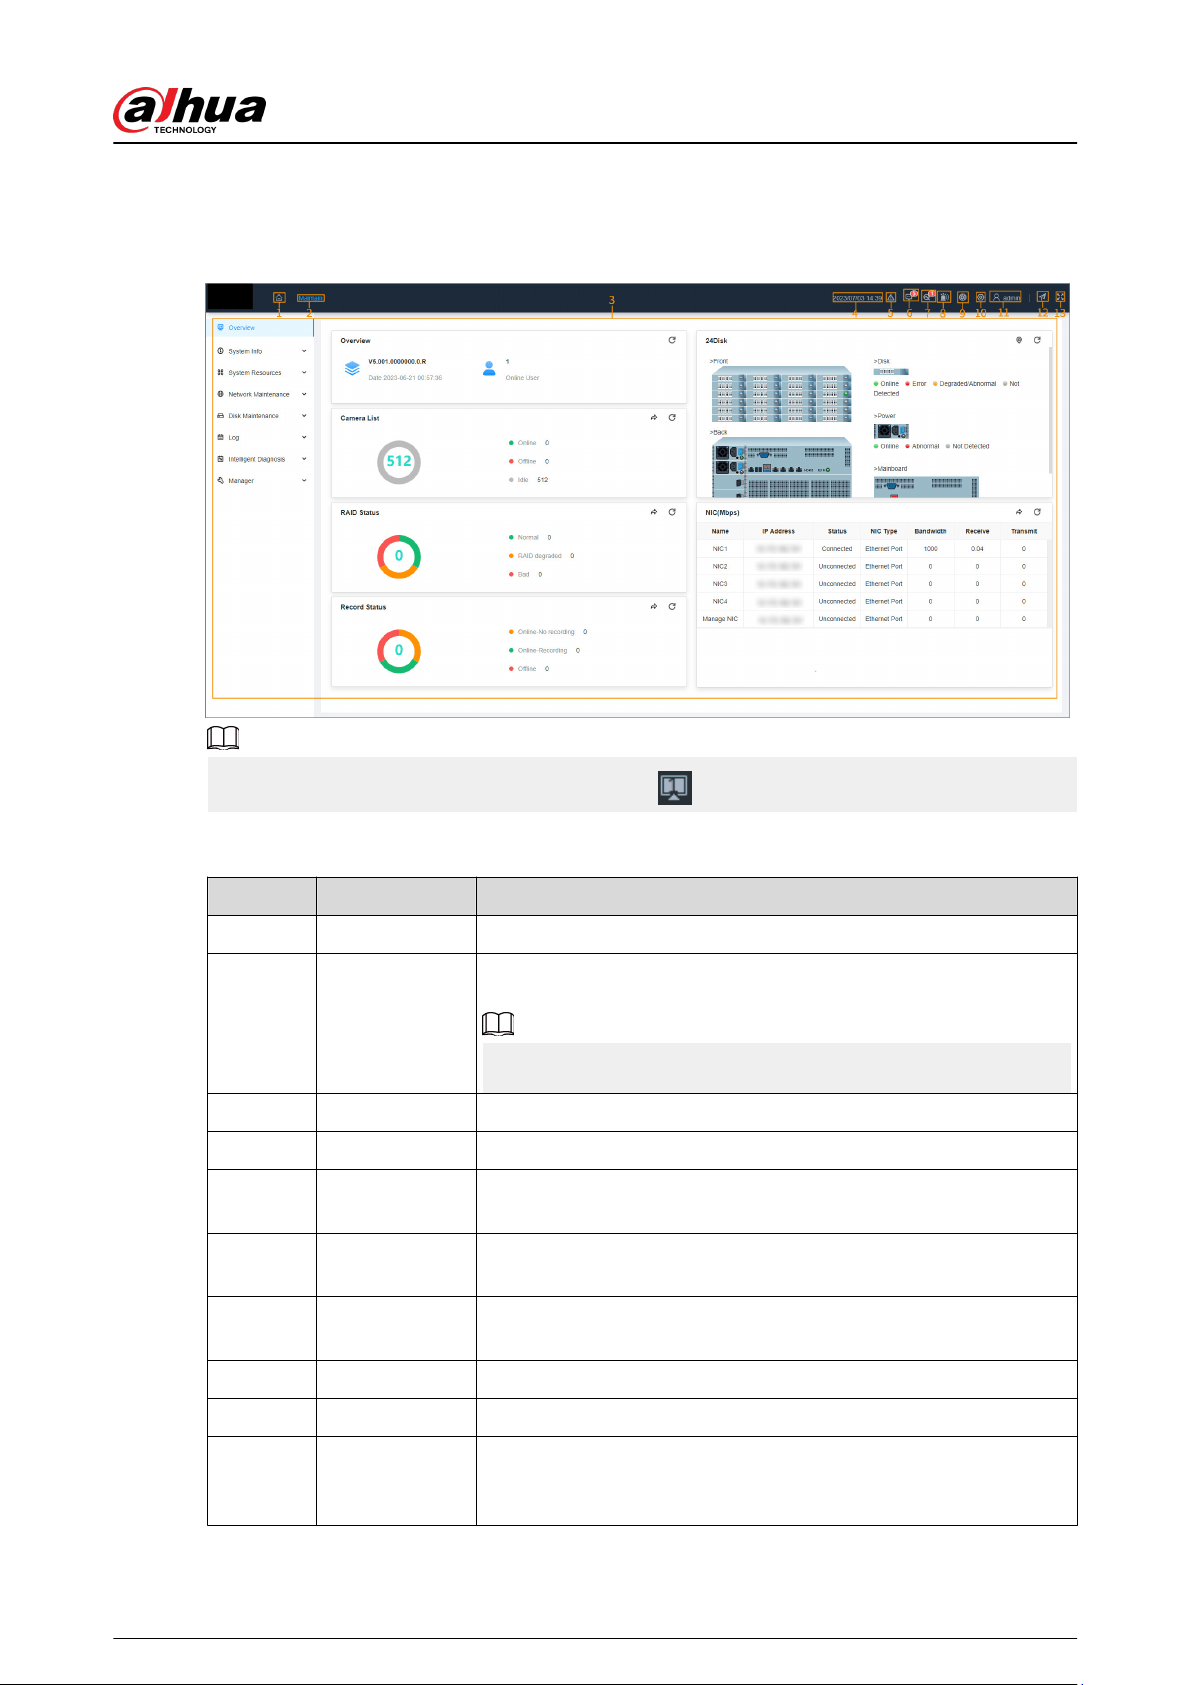Switch to the Maintain tab
This screenshot has width=1192, height=1685.
tap(310, 298)
